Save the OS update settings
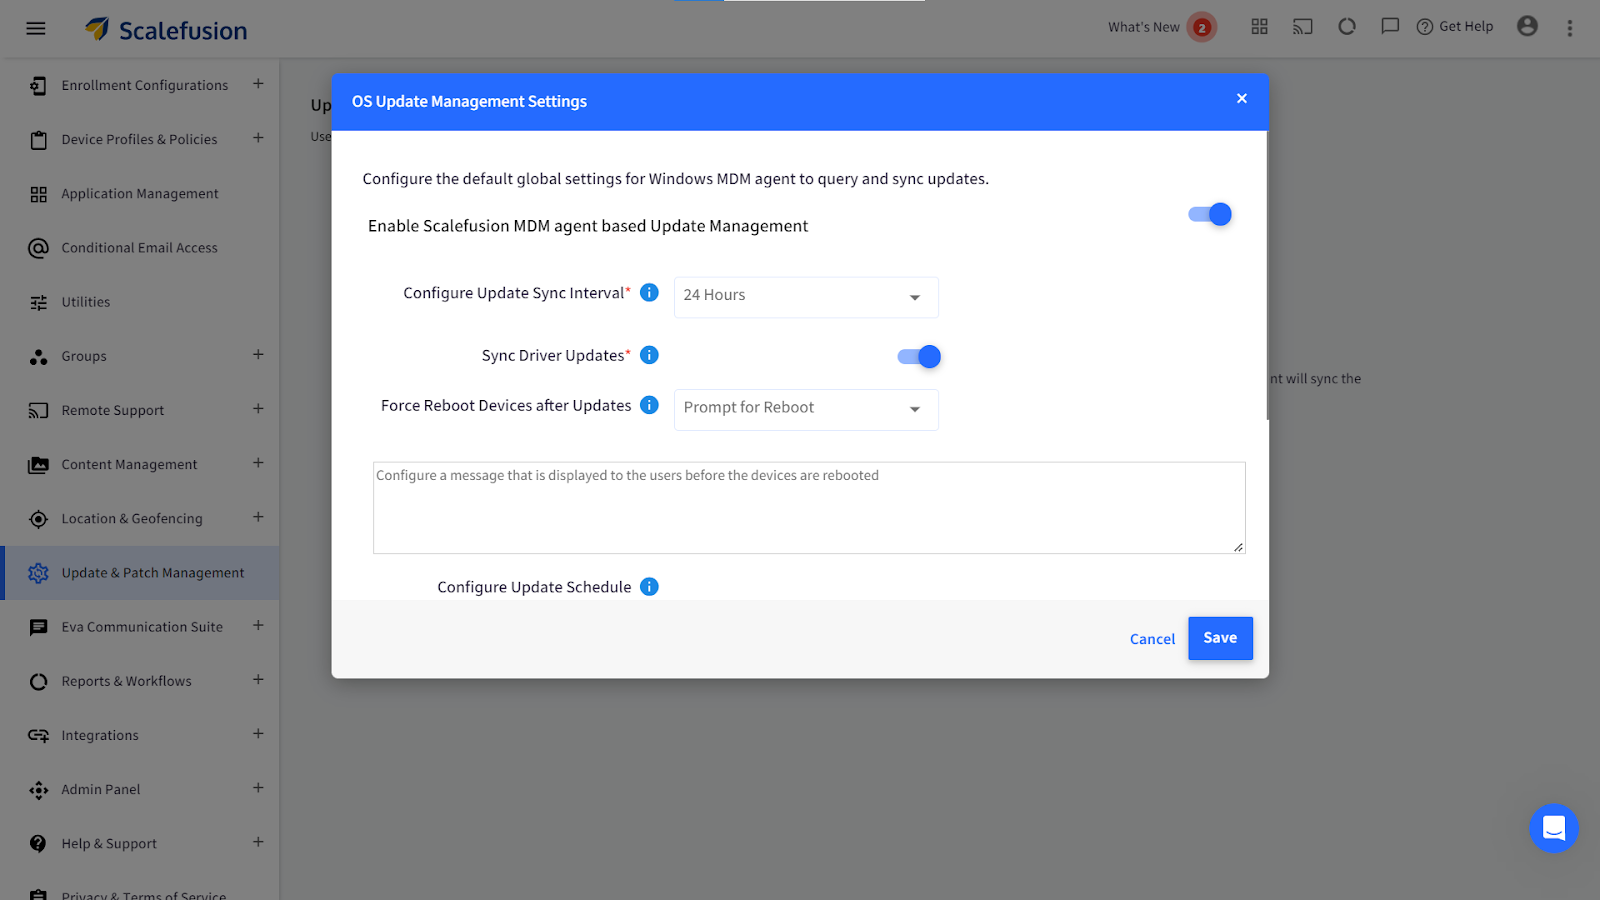This screenshot has height=900, width=1600. coord(1220,638)
